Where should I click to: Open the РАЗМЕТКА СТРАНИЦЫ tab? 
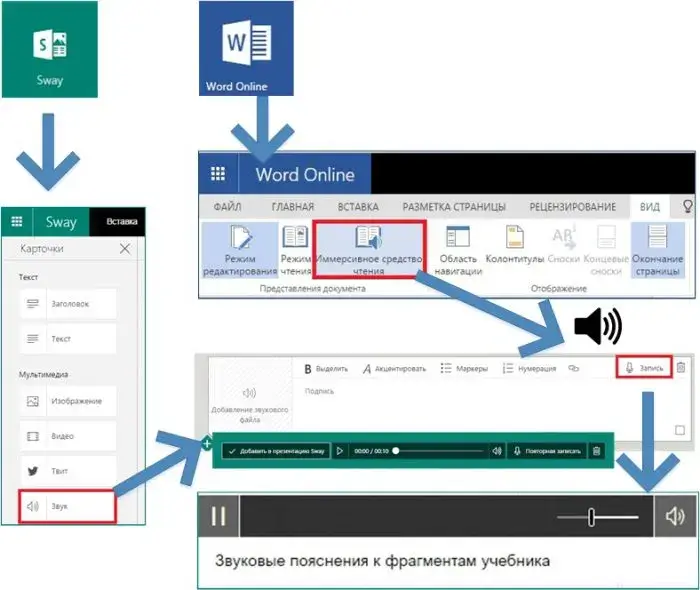point(454,207)
